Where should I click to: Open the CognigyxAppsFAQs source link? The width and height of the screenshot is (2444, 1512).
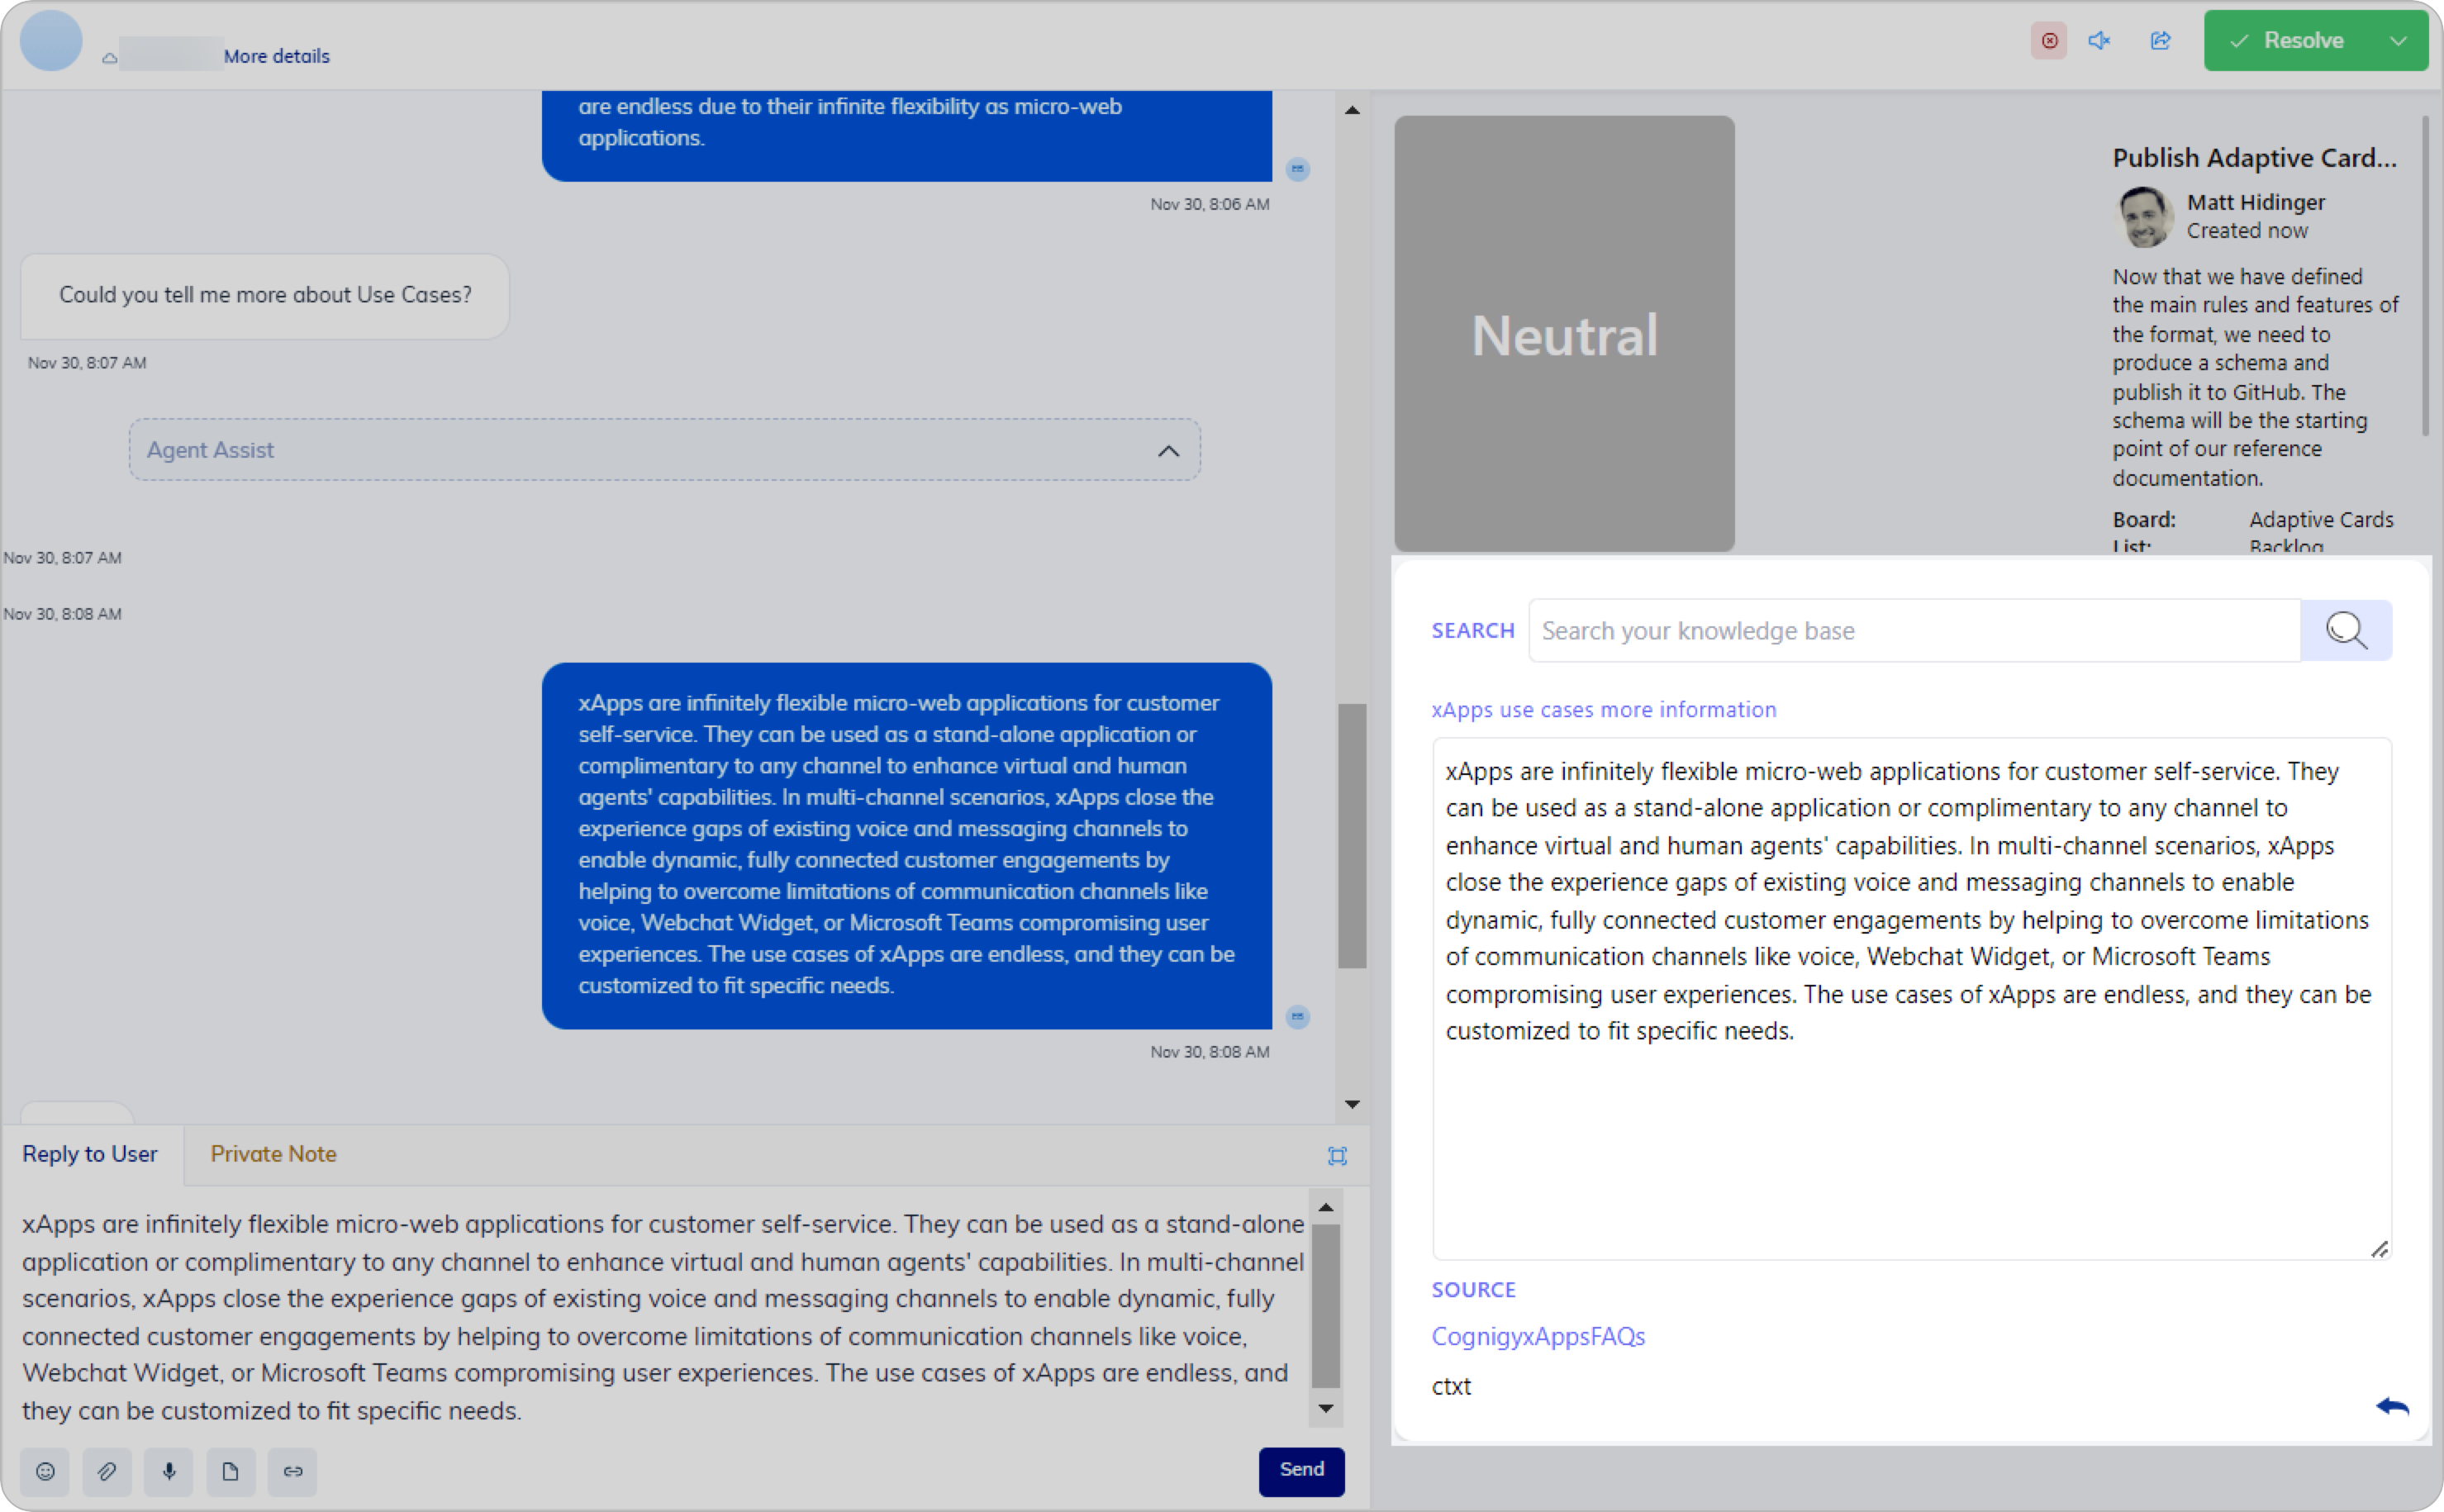tap(1538, 1336)
